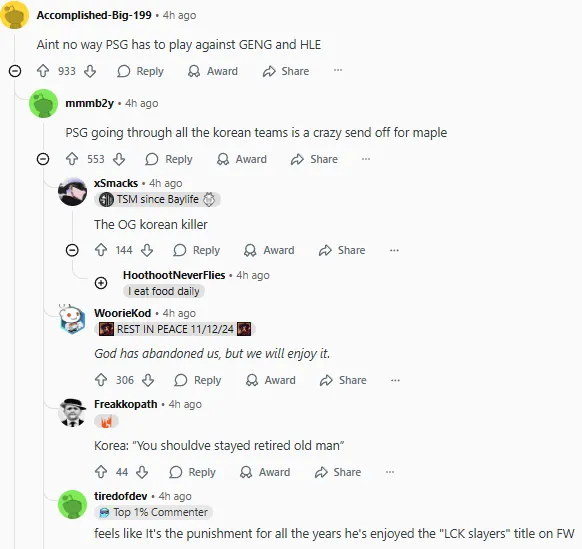Image resolution: width=582 pixels, height=549 pixels.
Task: Reply to Accomplished-Big-199's top comment
Action: click(x=140, y=71)
